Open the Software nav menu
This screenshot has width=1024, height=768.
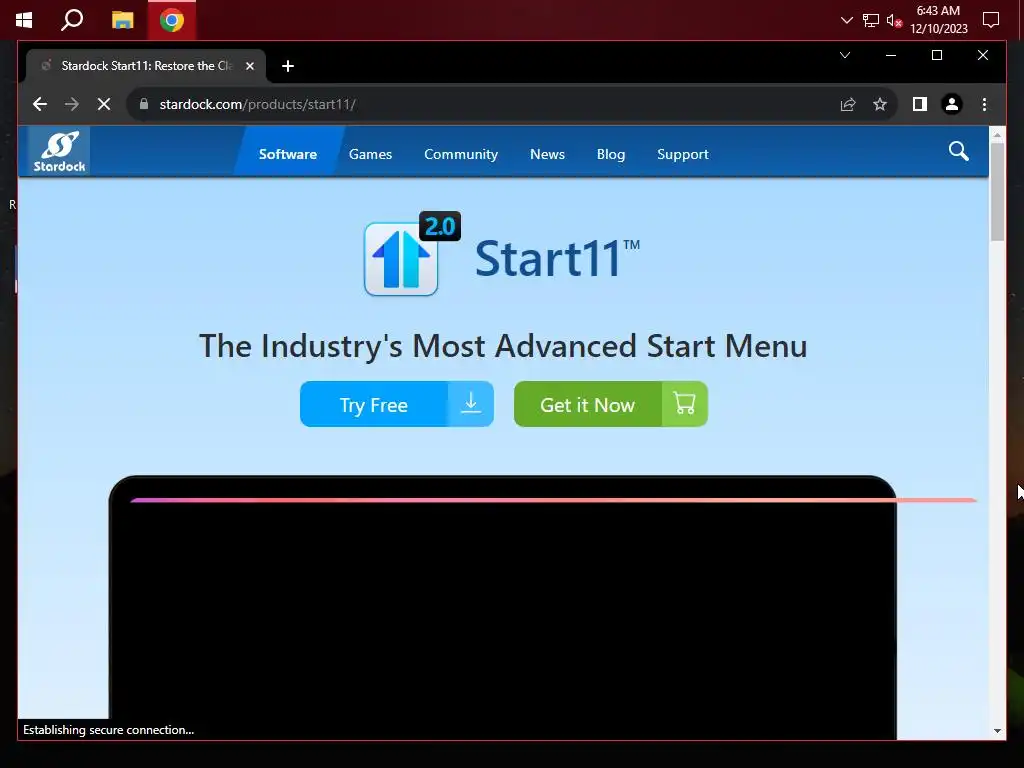[x=288, y=154]
